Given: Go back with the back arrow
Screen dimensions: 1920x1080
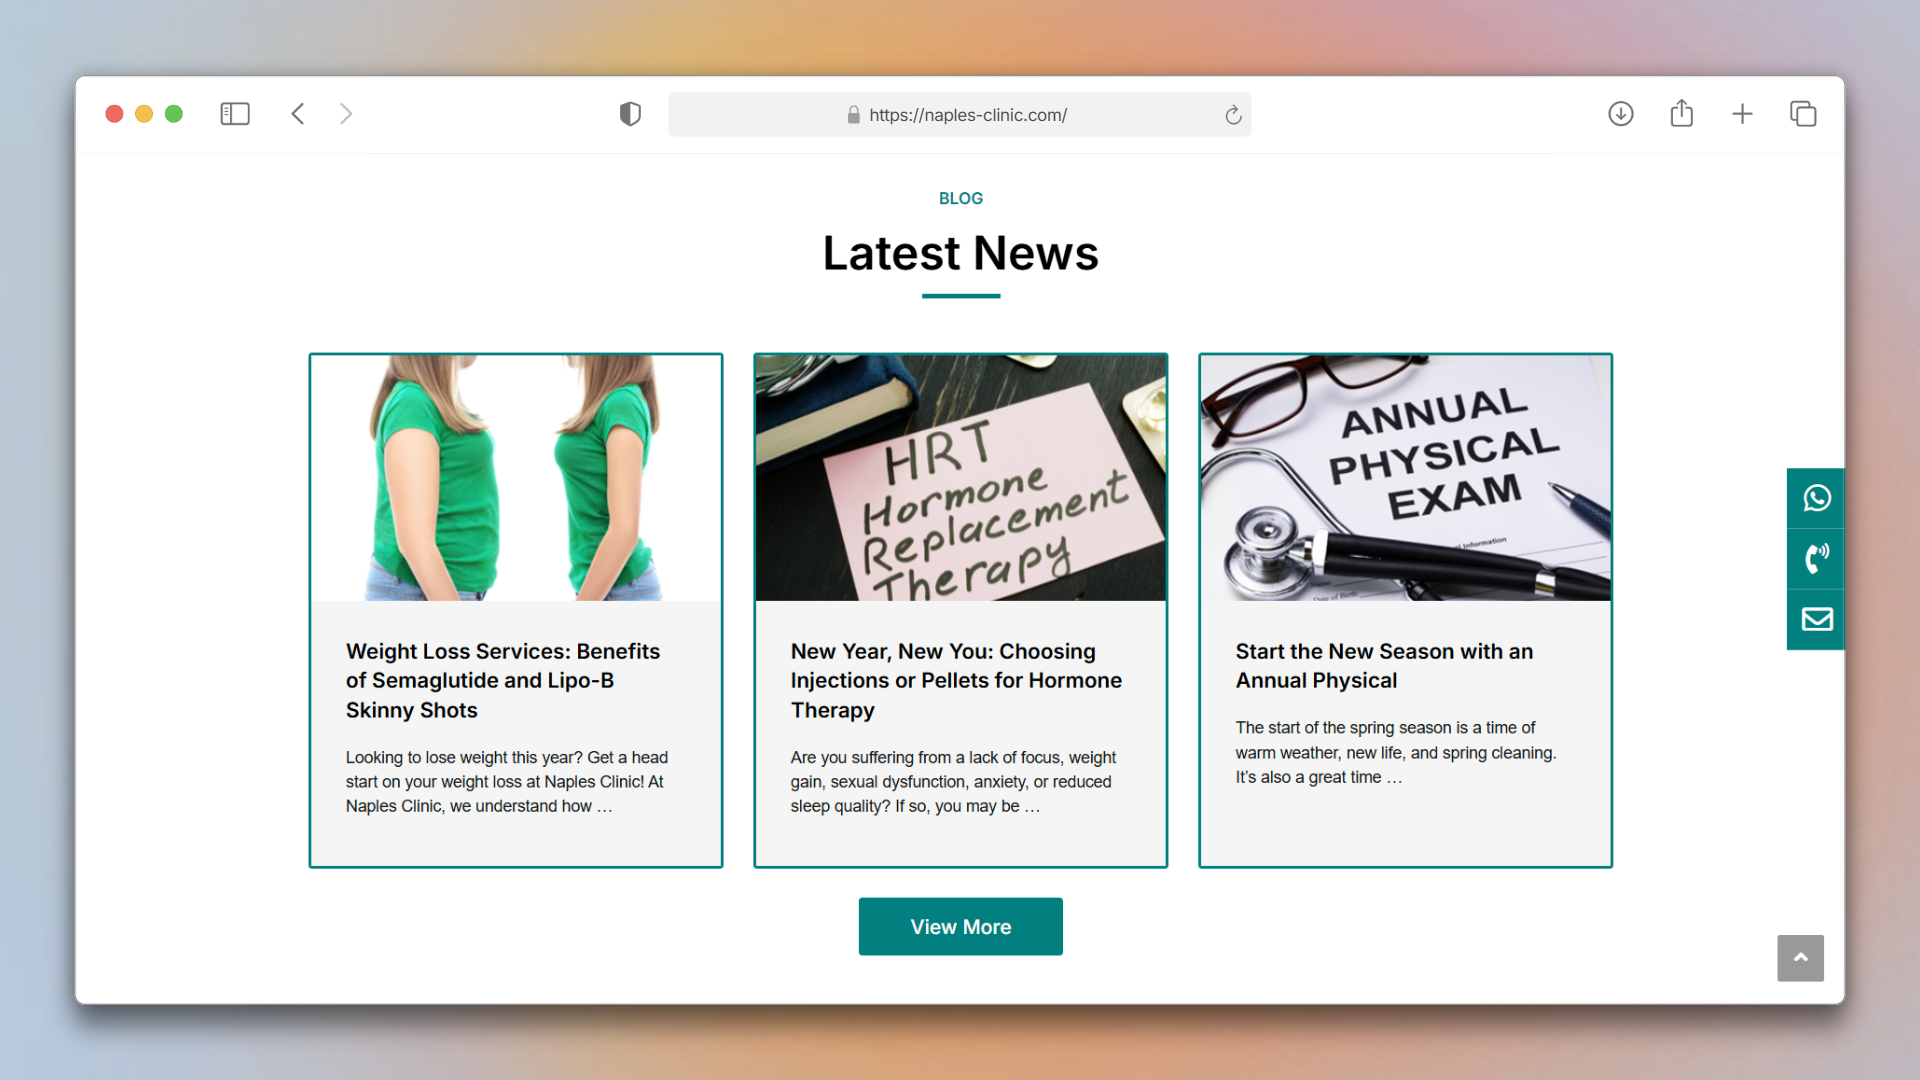Looking at the screenshot, I should point(298,114).
